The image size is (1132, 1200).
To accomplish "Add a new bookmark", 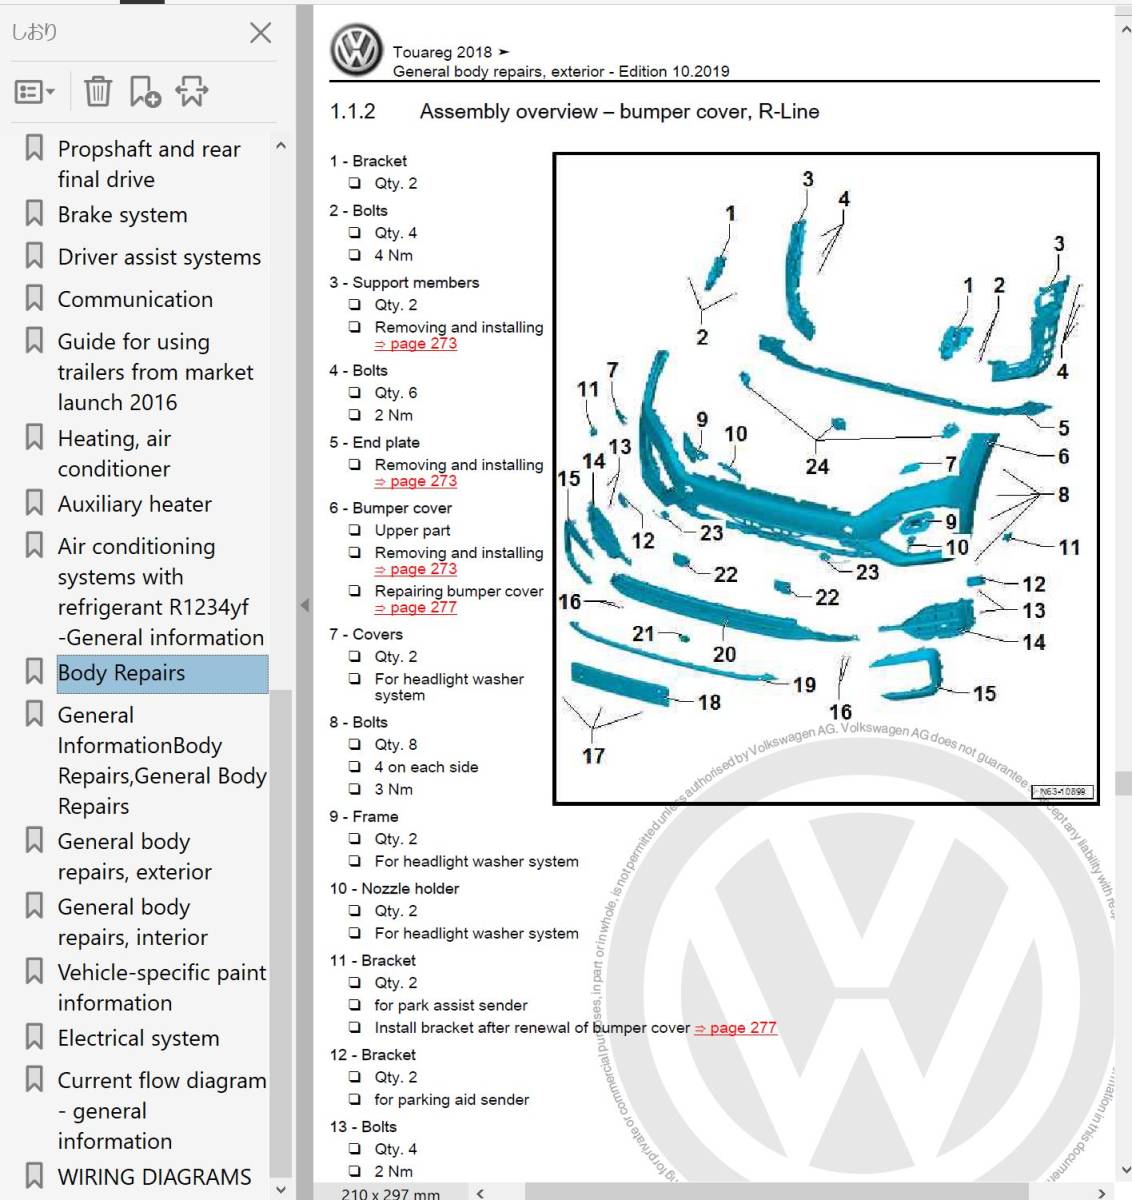I will coord(145,92).
